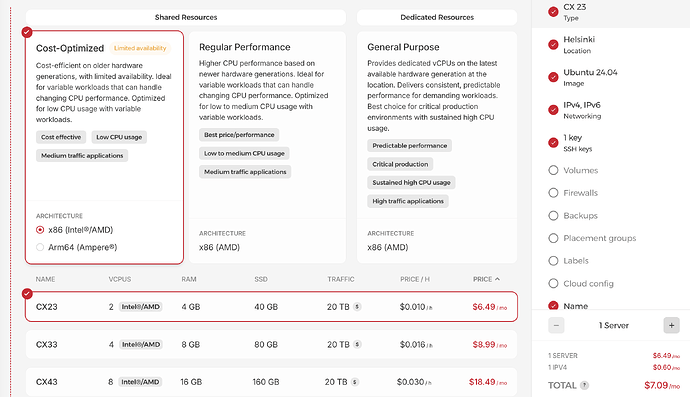Click the traffic info icon in CX23 row
Screen dimensions: 690x397
coord(357,307)
